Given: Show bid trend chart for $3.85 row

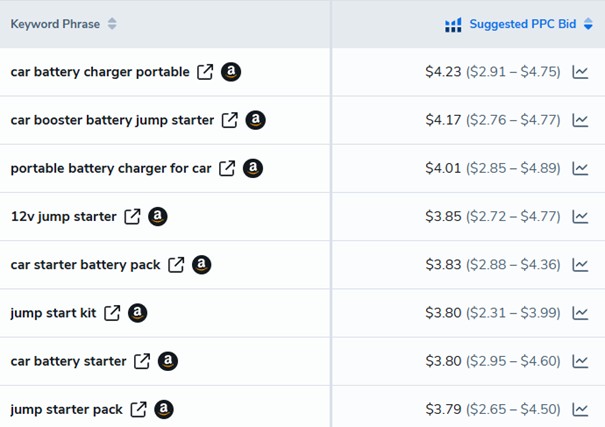Looking at the screenshot, I should [x=580, y=216].
